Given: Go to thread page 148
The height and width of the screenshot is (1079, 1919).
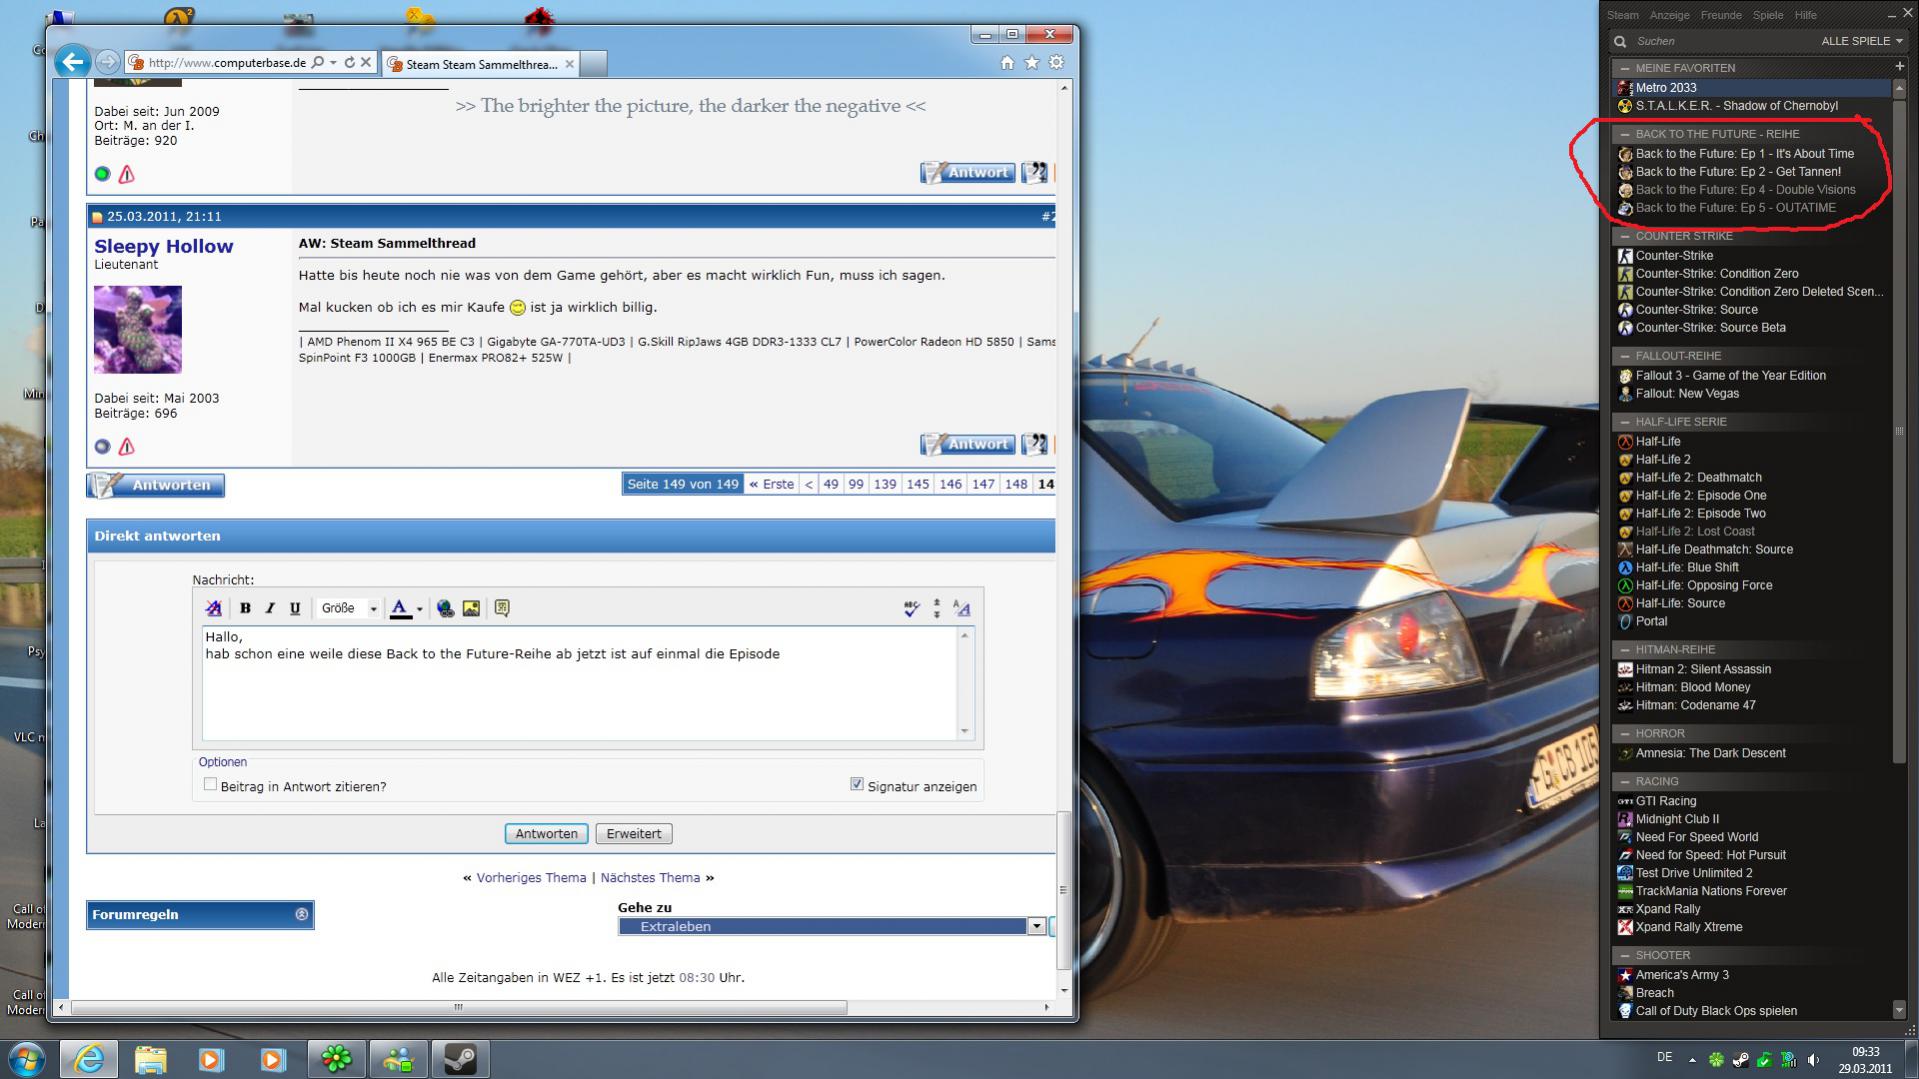Looking at the screenshot, I should 1016,484.
